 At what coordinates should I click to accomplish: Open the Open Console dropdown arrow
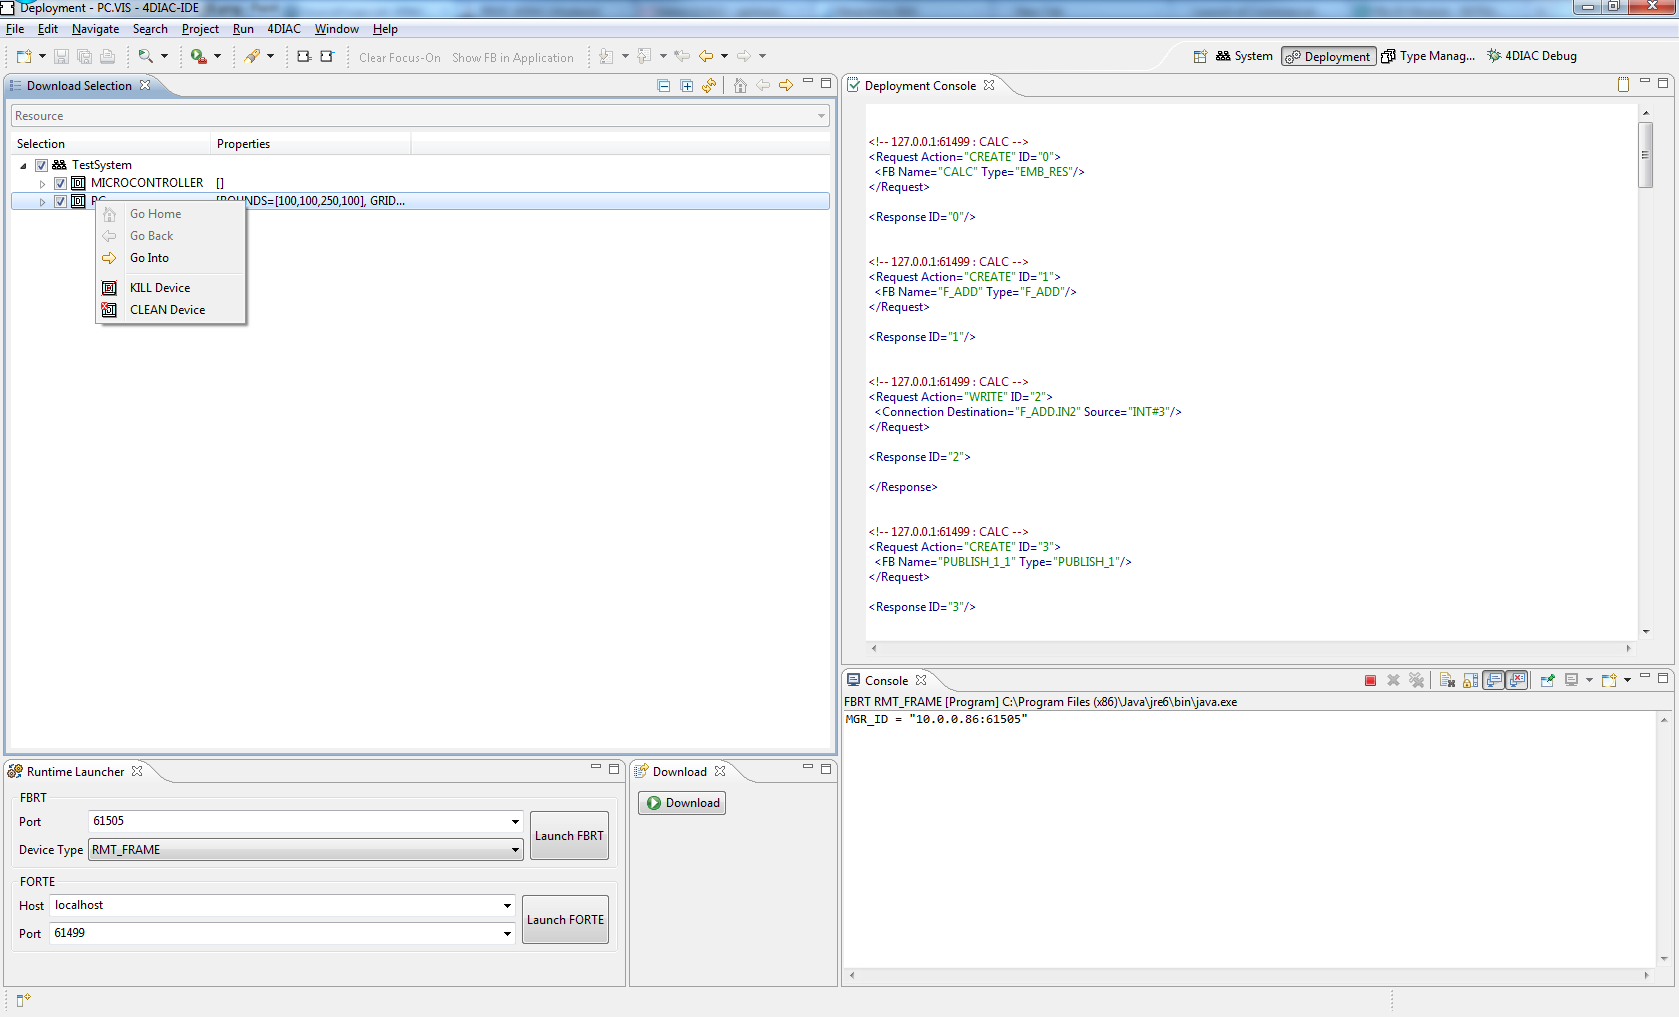point(1627,681)
